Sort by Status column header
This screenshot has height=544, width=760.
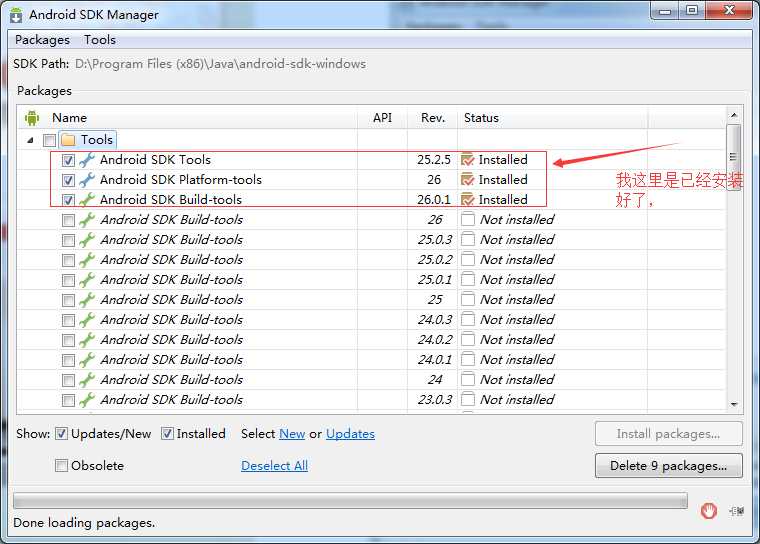481,118
